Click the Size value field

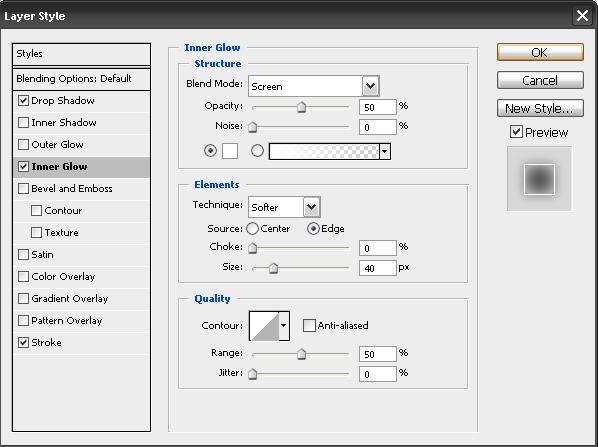[x=378, y=268]
